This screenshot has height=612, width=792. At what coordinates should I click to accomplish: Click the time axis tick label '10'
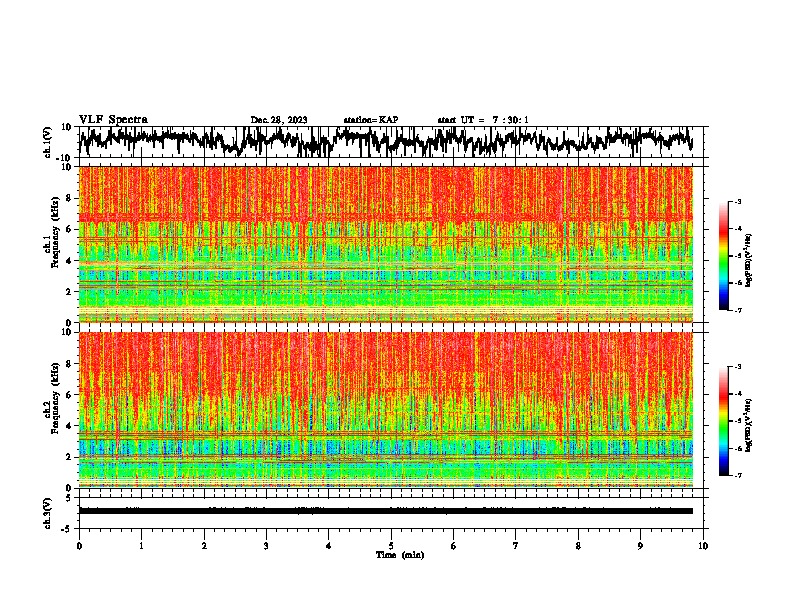[x=703, y=546]
